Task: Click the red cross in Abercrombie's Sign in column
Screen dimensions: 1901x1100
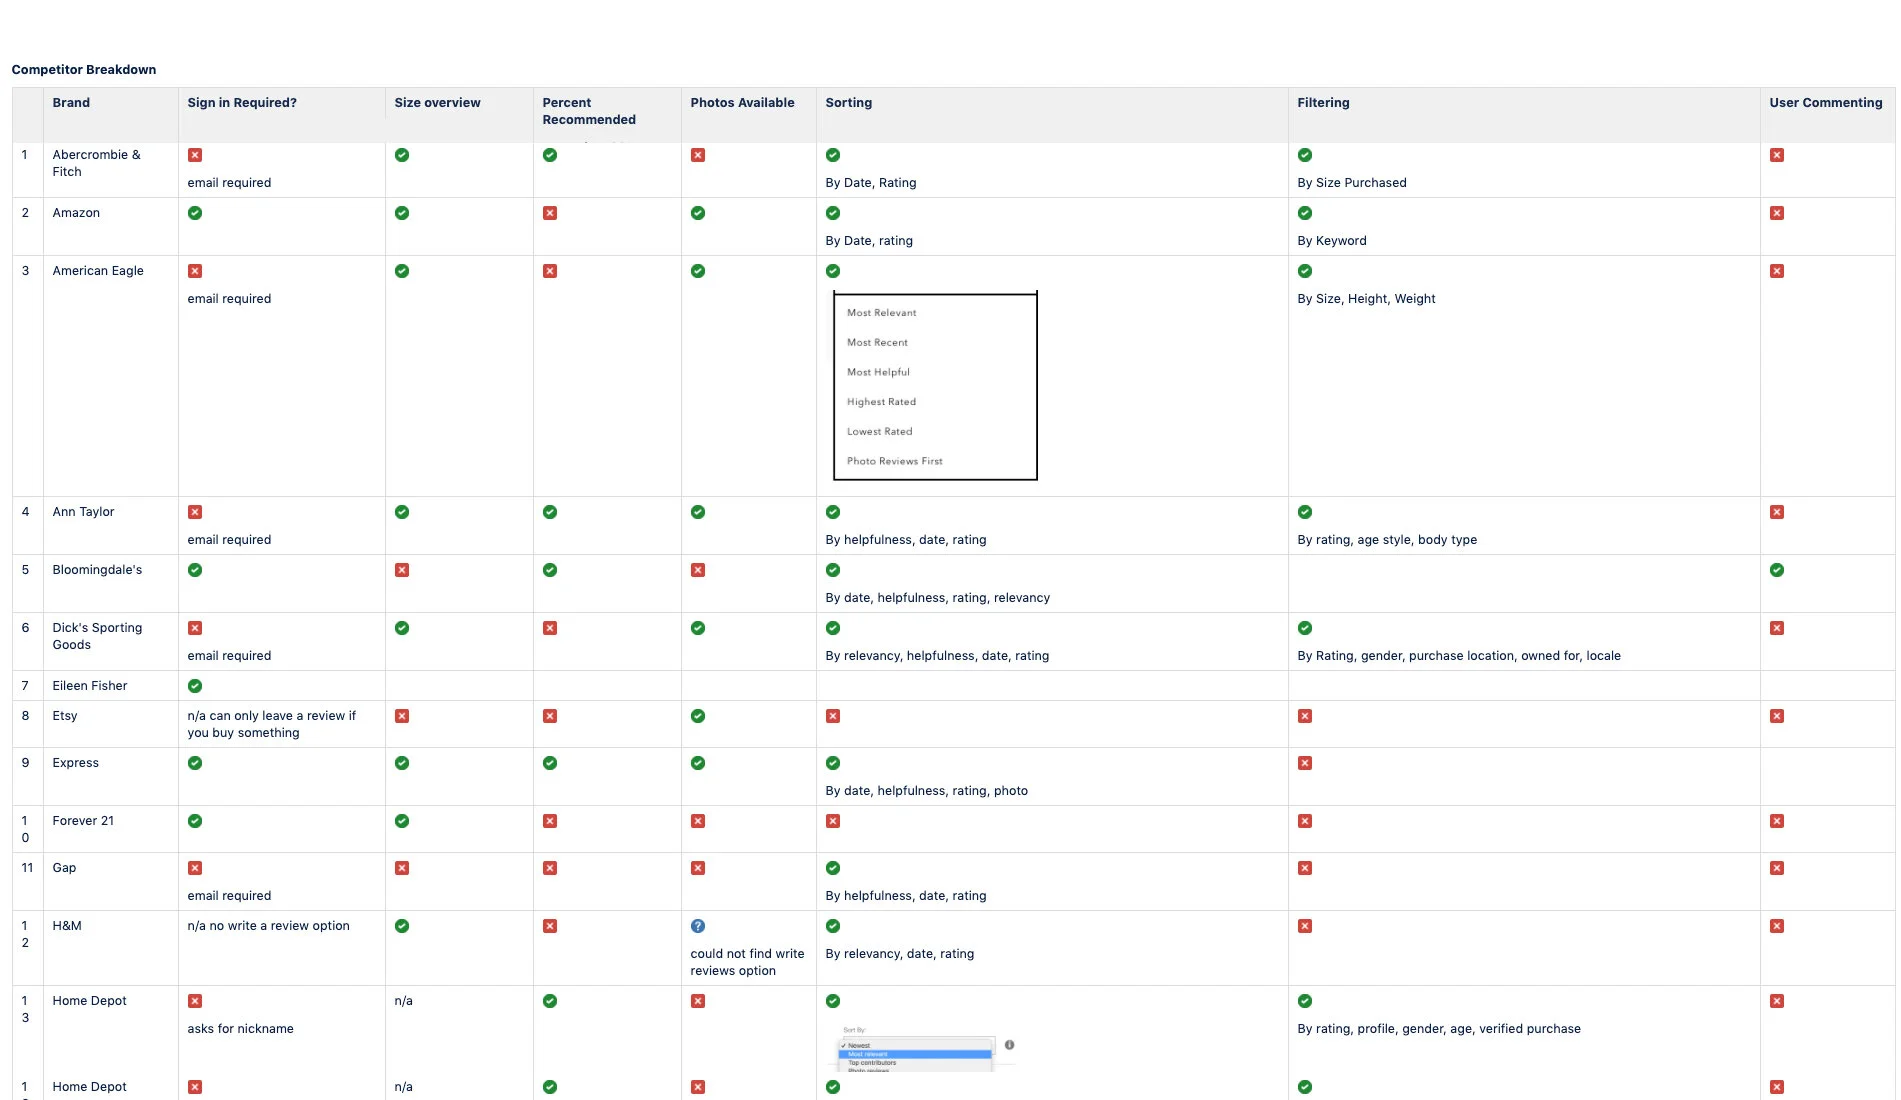Action: point(195,155)
